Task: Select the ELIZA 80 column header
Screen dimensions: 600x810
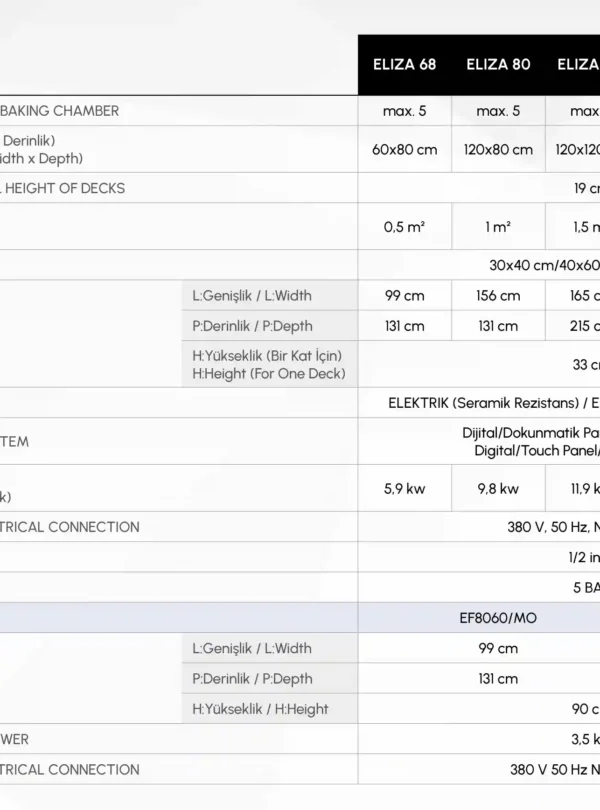Action: (x=498, y=65)
